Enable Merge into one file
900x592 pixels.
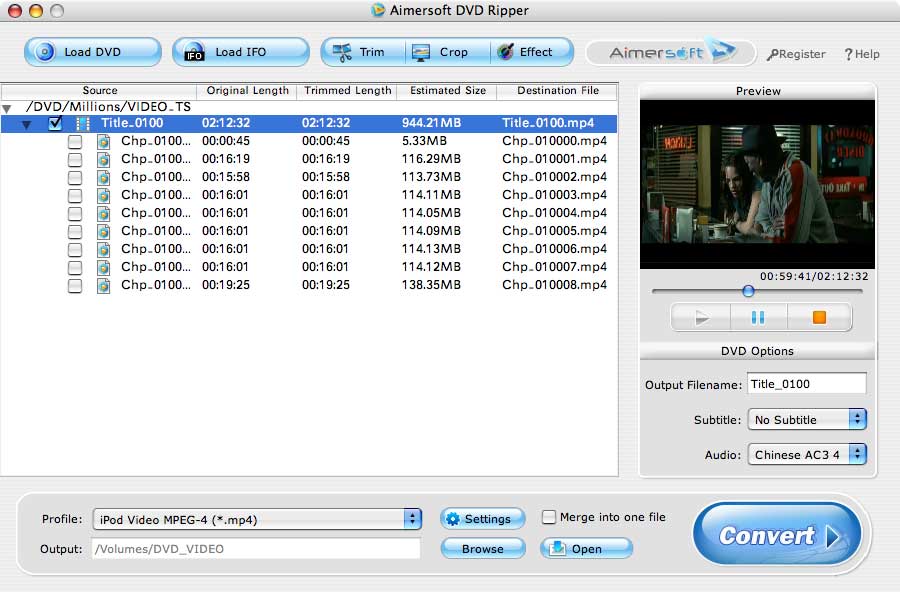pyautogui.click(x=549, y=517)
